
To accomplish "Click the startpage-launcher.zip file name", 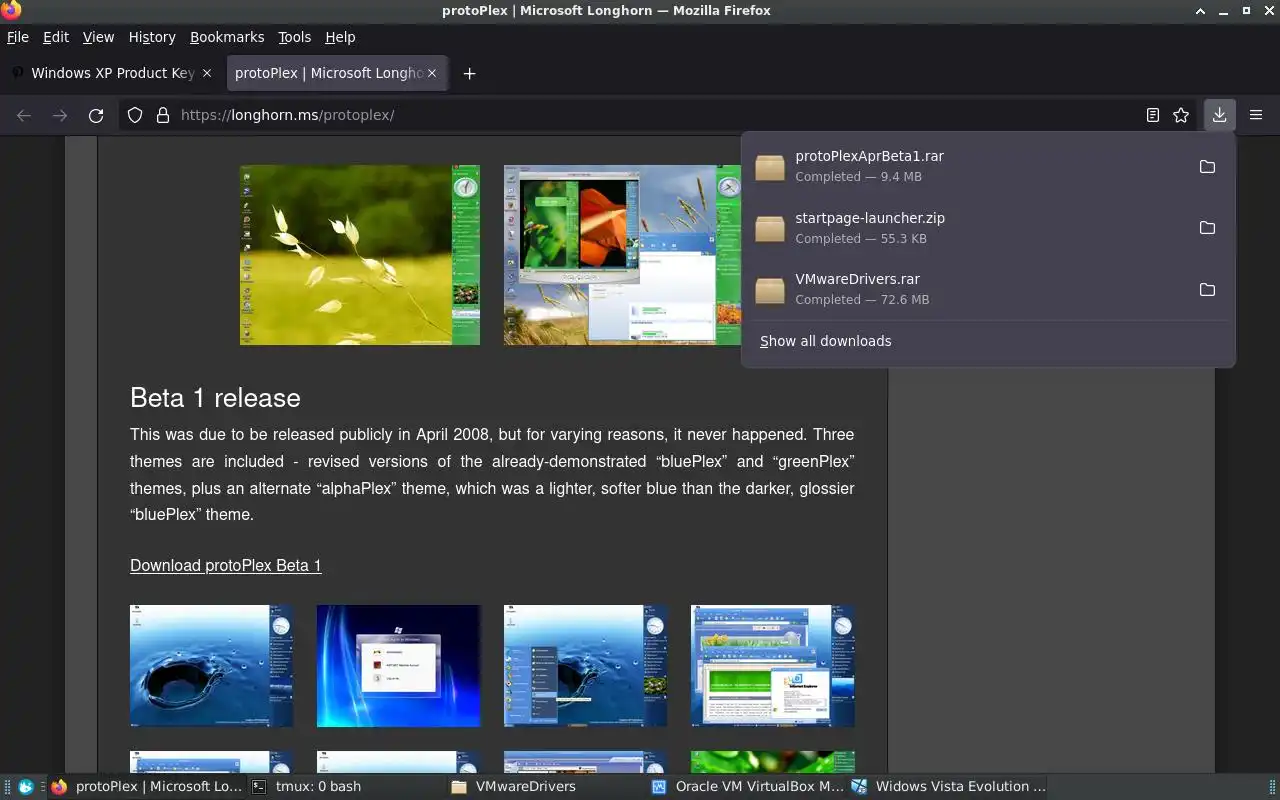I will (x=870, y=218).
